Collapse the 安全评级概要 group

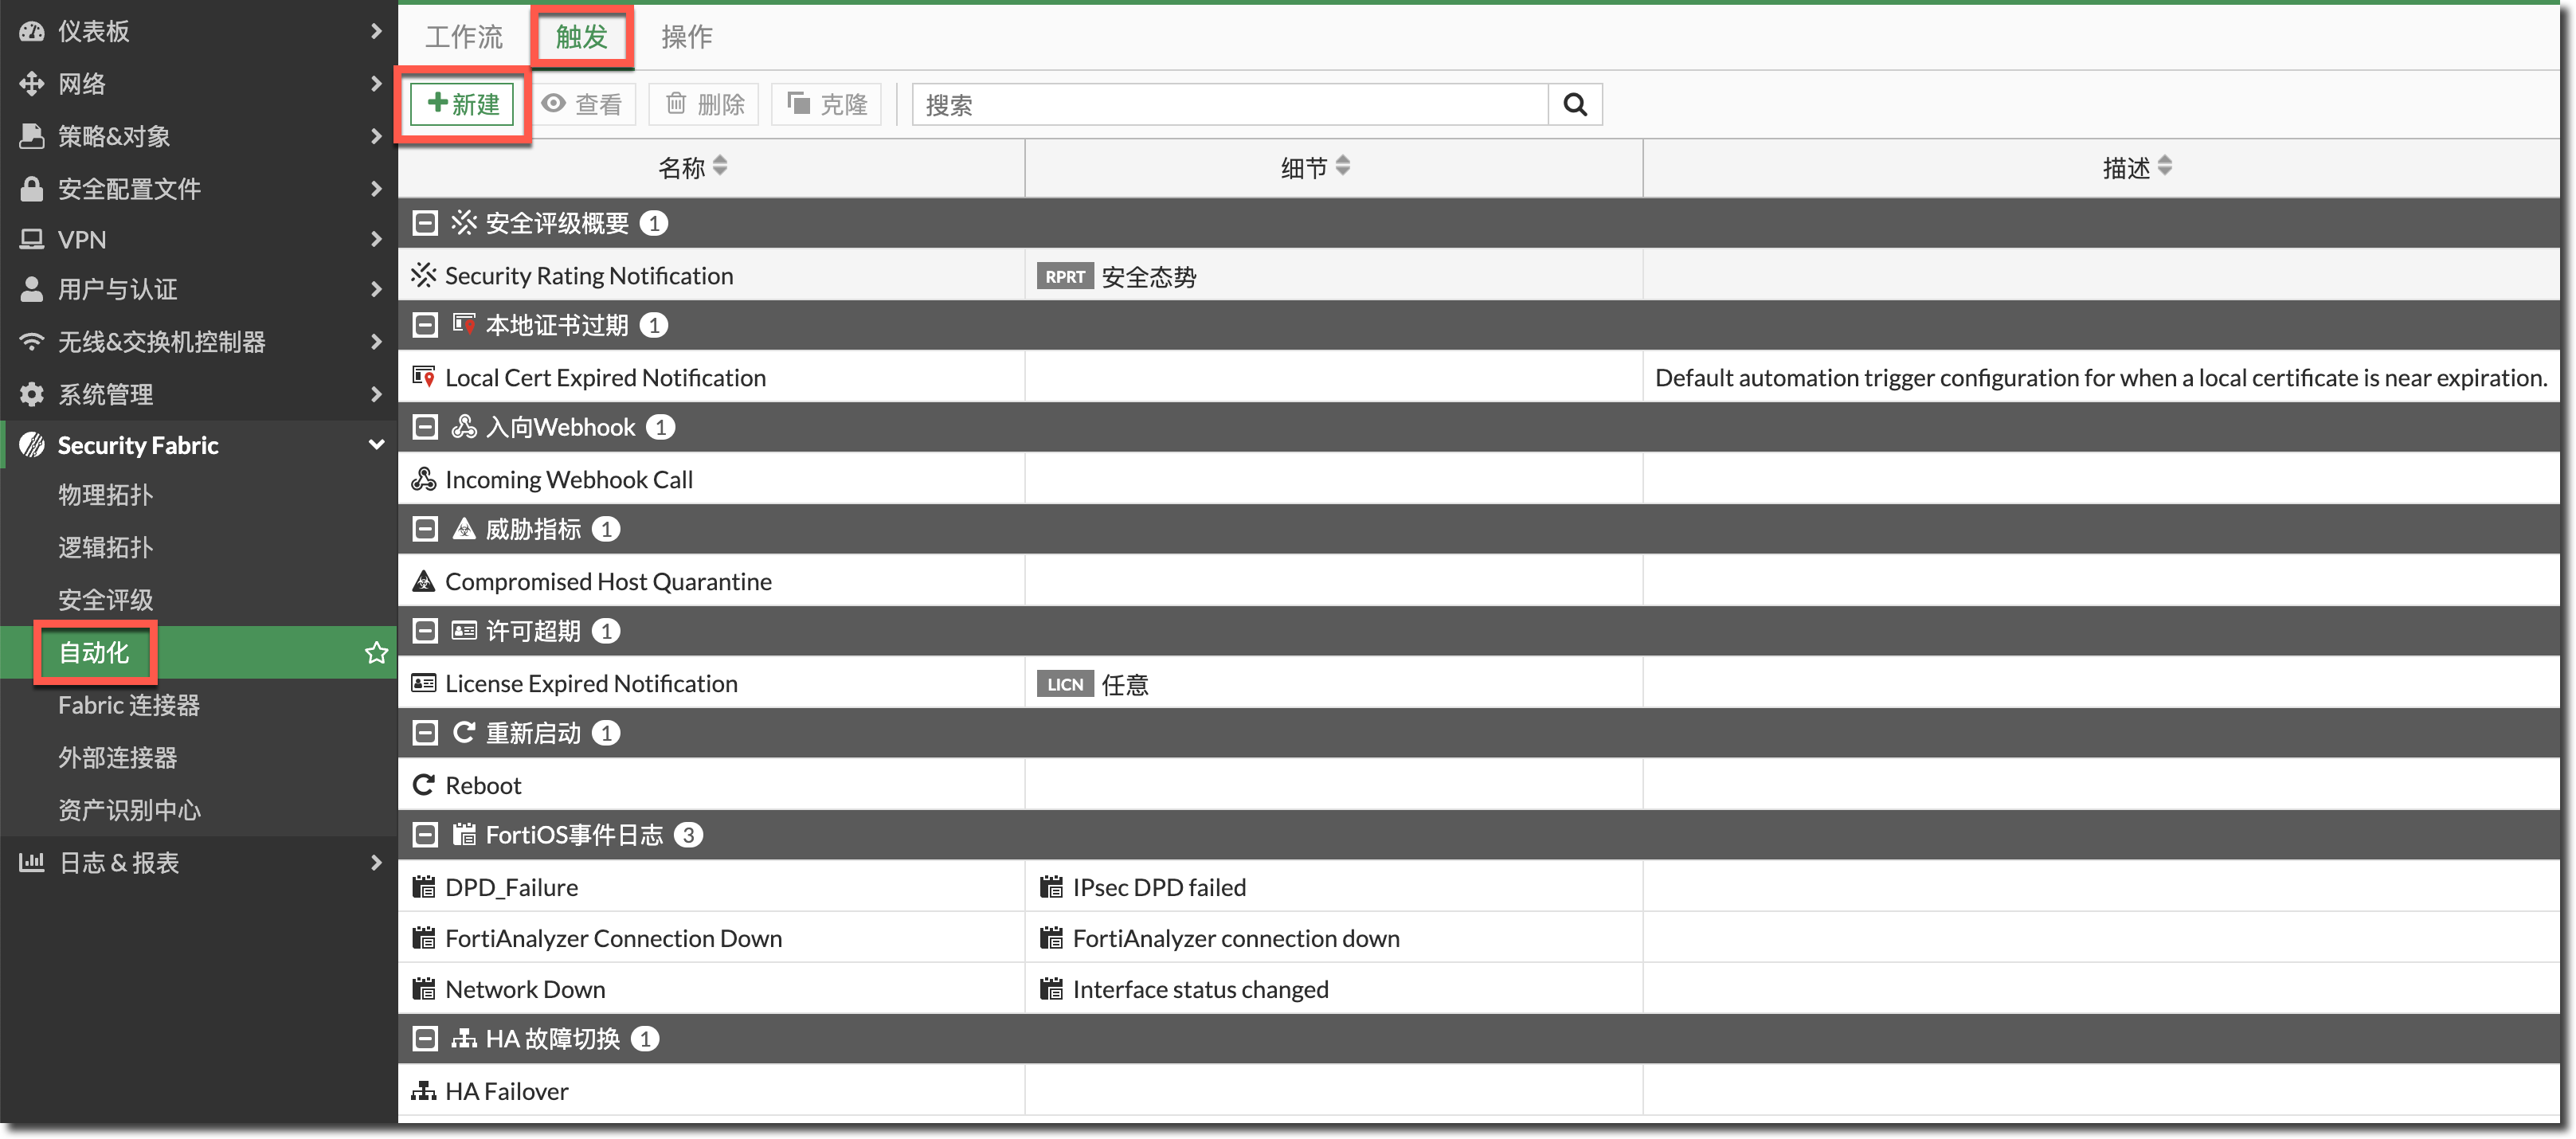click(425, 223)
